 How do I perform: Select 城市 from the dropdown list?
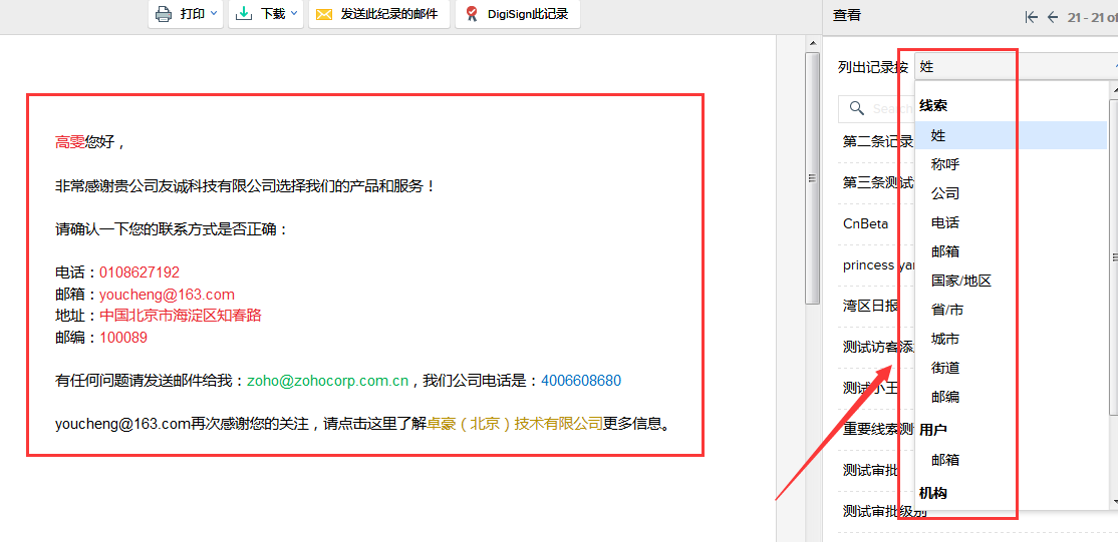[945, 339]
